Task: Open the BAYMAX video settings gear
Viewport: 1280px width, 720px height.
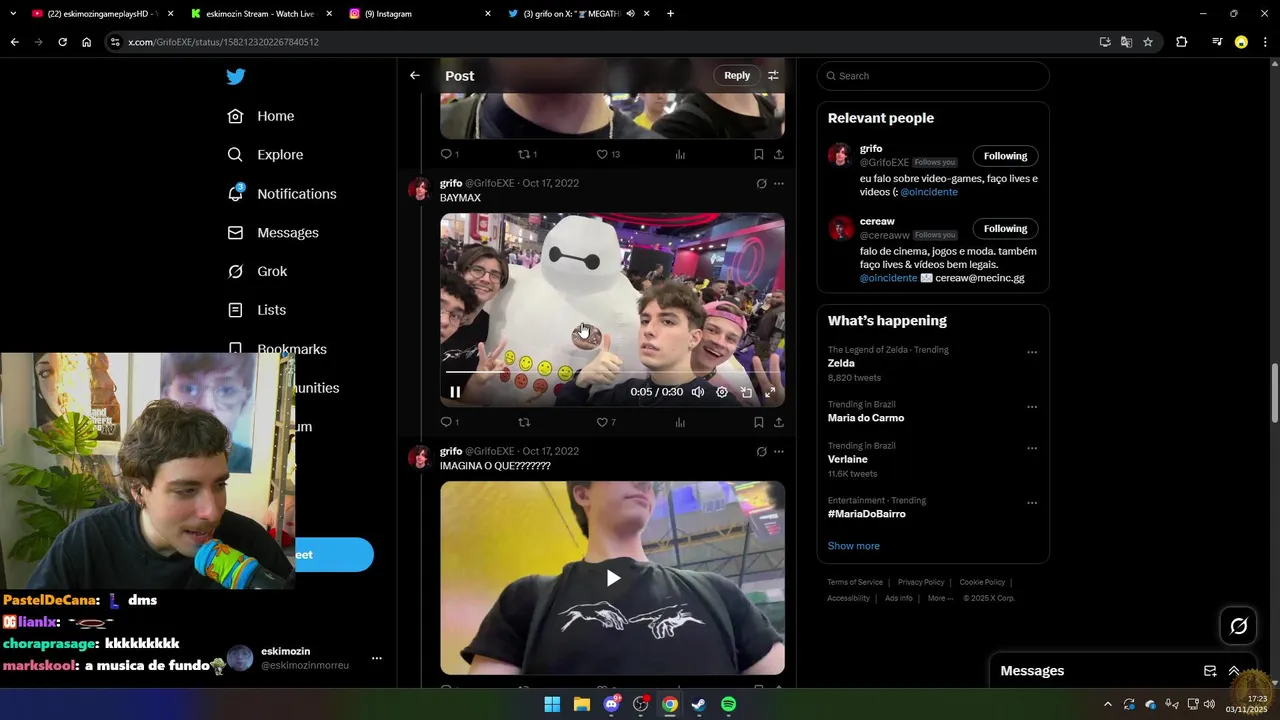Action: (722, 392)
